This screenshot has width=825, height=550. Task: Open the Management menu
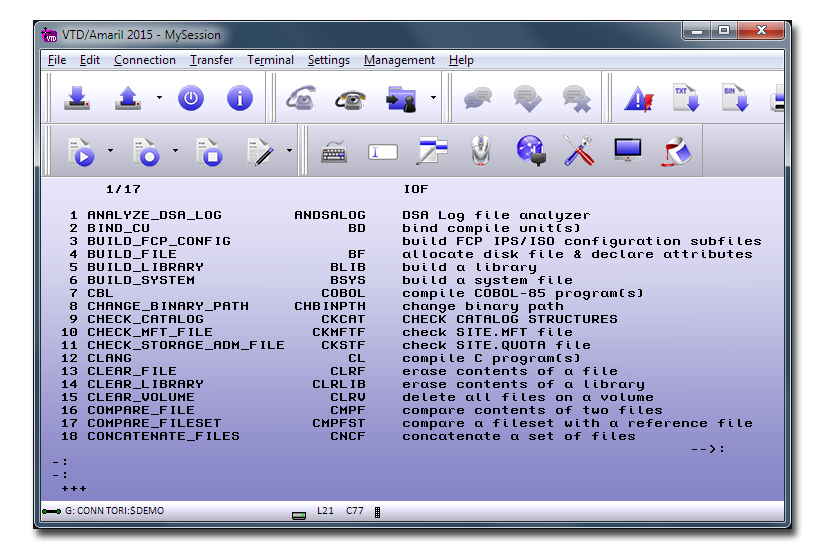tap(399, 60)
